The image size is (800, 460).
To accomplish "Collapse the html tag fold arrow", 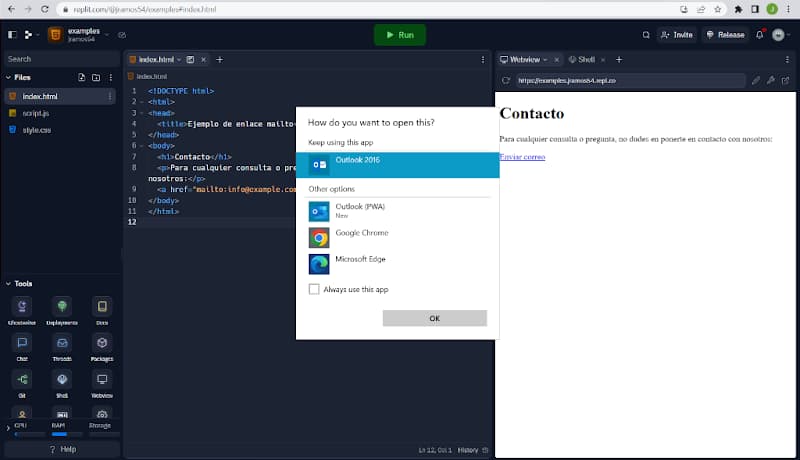I will pos(142,102).
